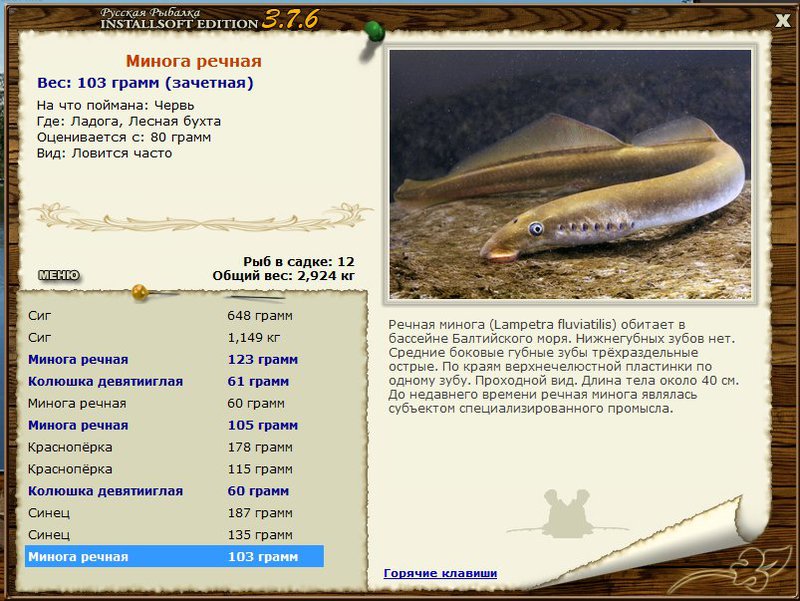
Task: Click the Оценивается с: 80 грамм line
Action: [x=124, y=137]
